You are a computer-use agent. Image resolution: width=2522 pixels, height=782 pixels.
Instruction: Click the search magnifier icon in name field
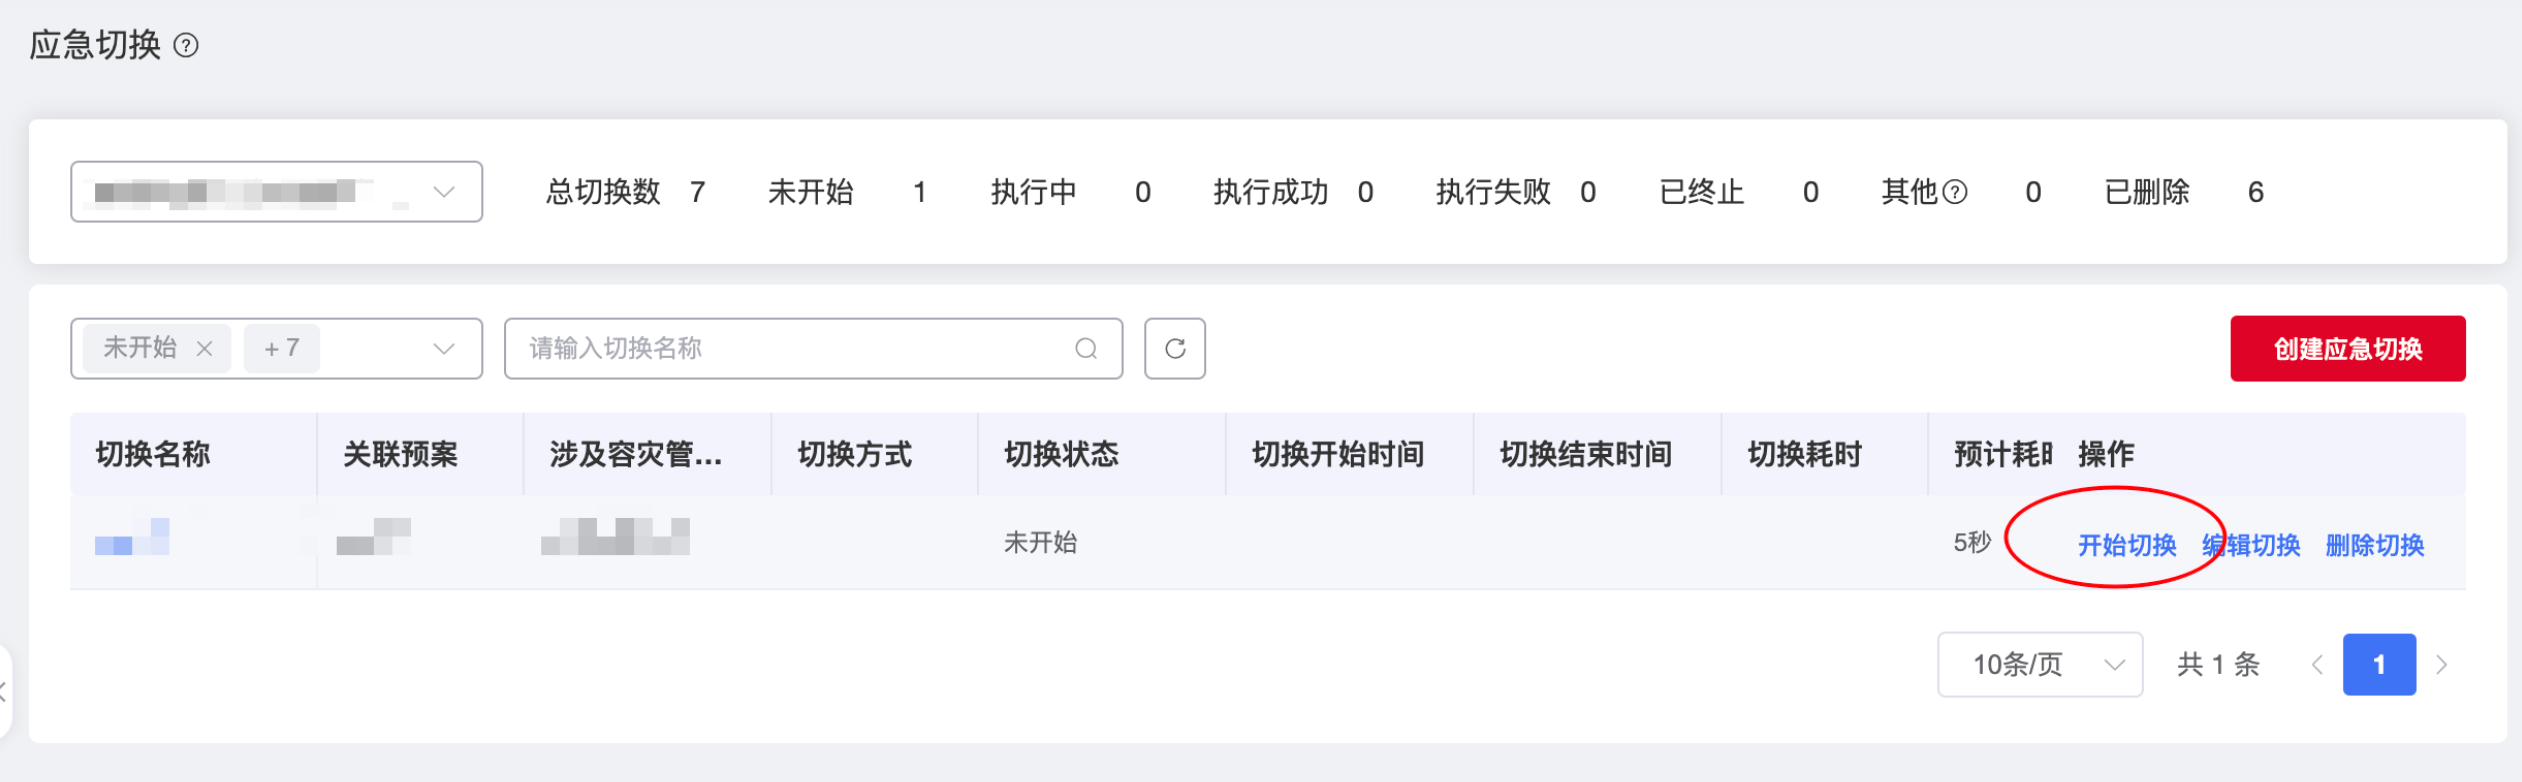click(1086, 349)
